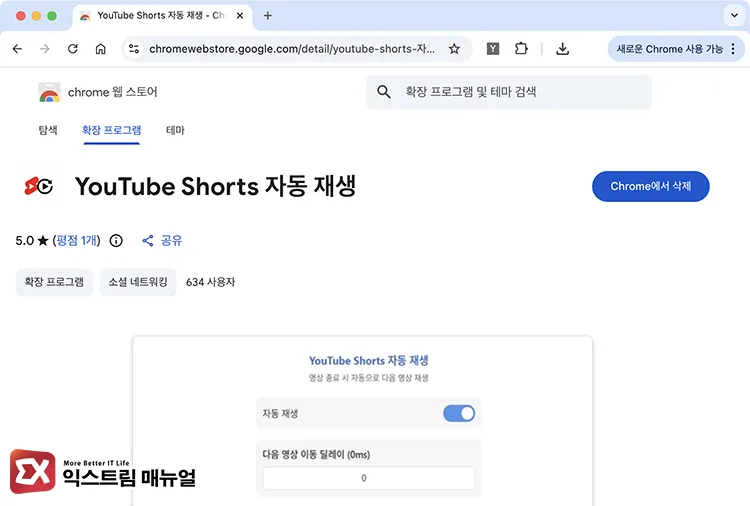Reload the page with the refresh icon
This screenshot has width=750, height=506.
73,49
